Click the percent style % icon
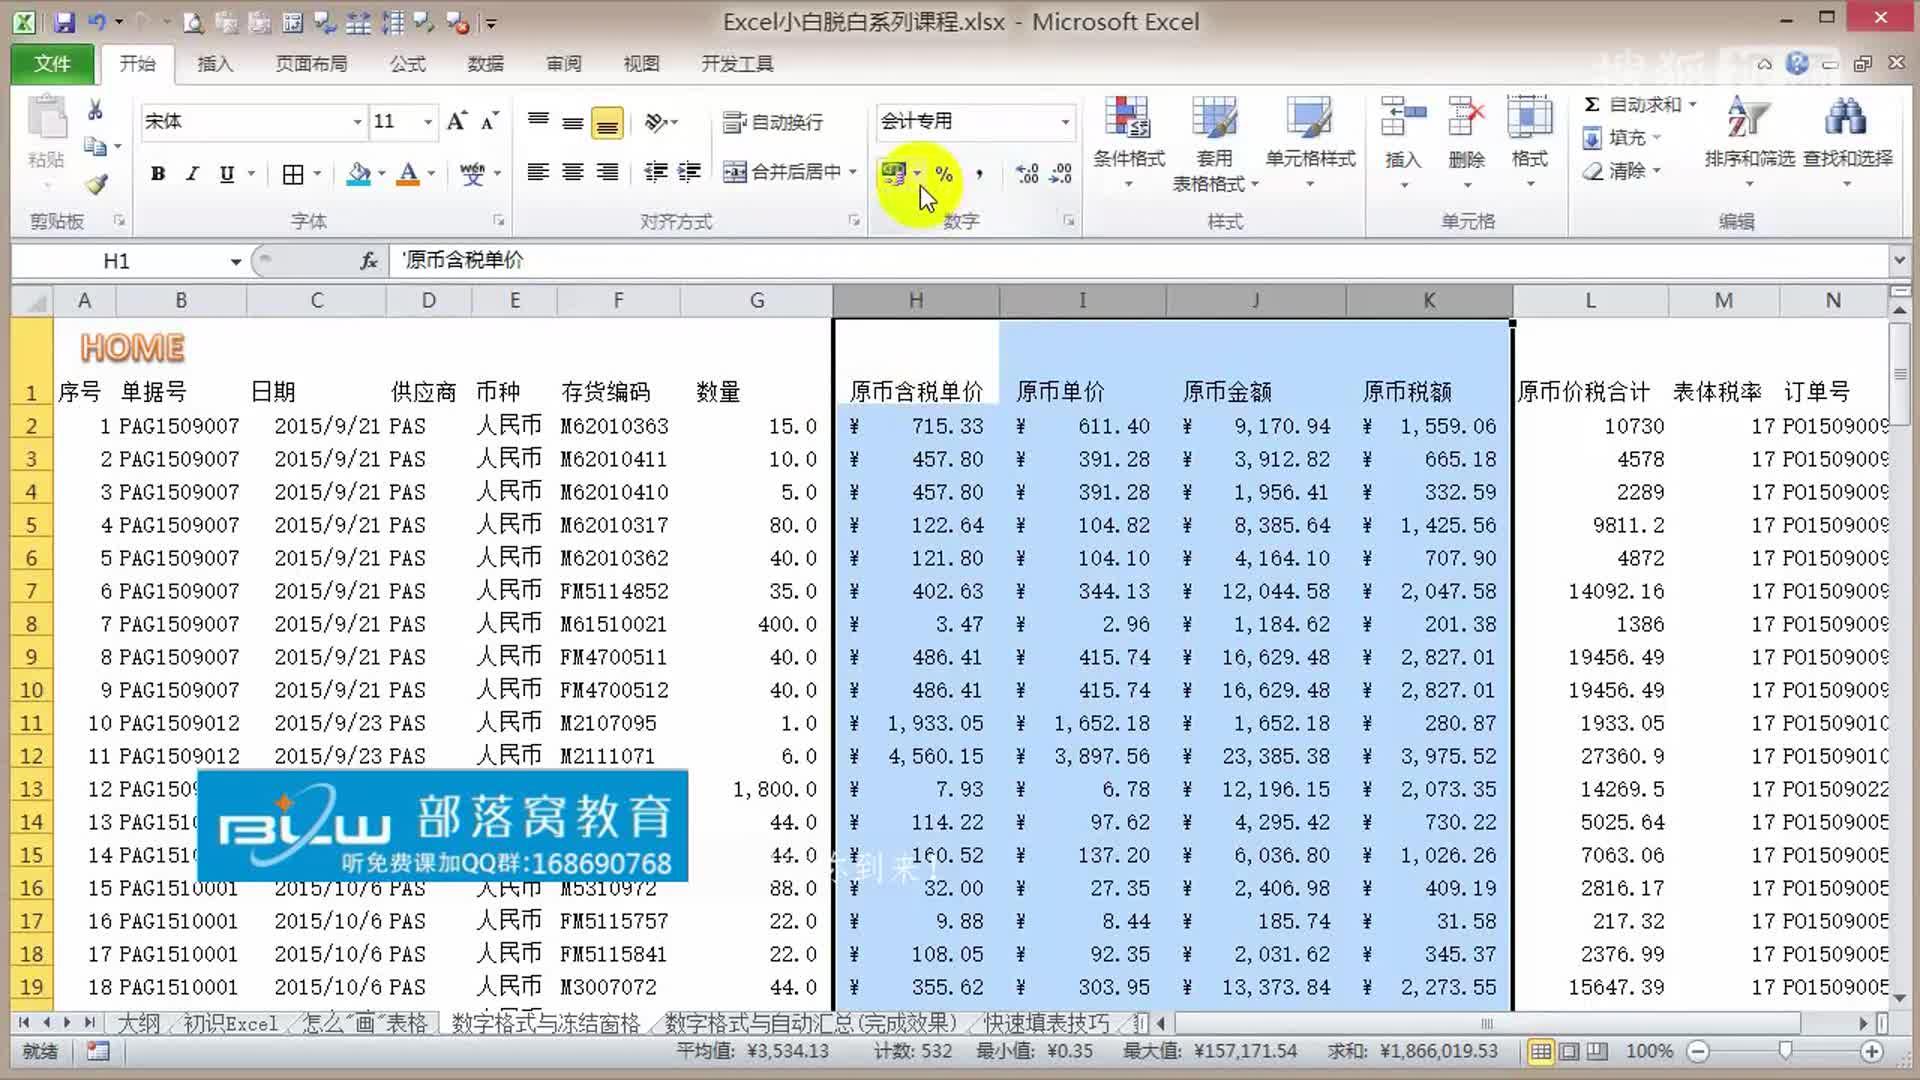Screen dimensions: 1920x1080 [x=944, y=174]
